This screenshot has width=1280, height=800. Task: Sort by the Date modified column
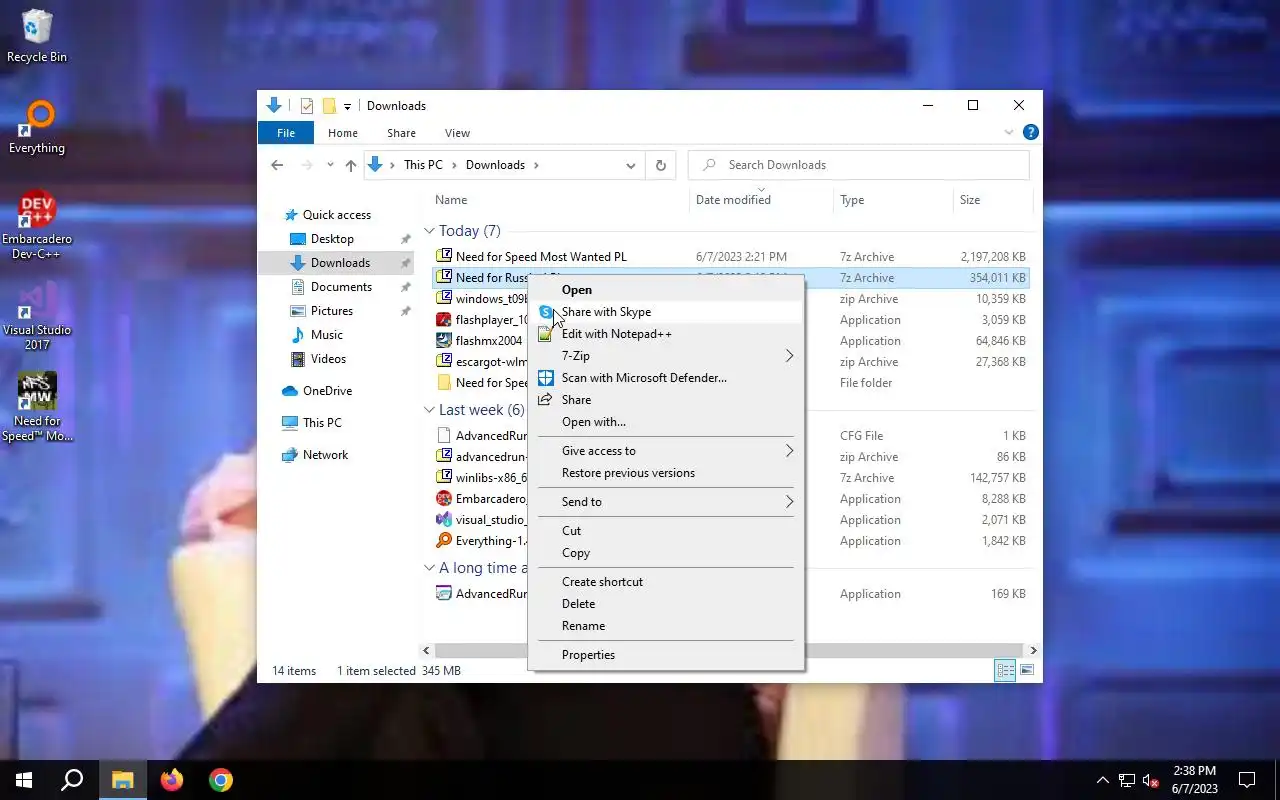[x=761, y=200]
